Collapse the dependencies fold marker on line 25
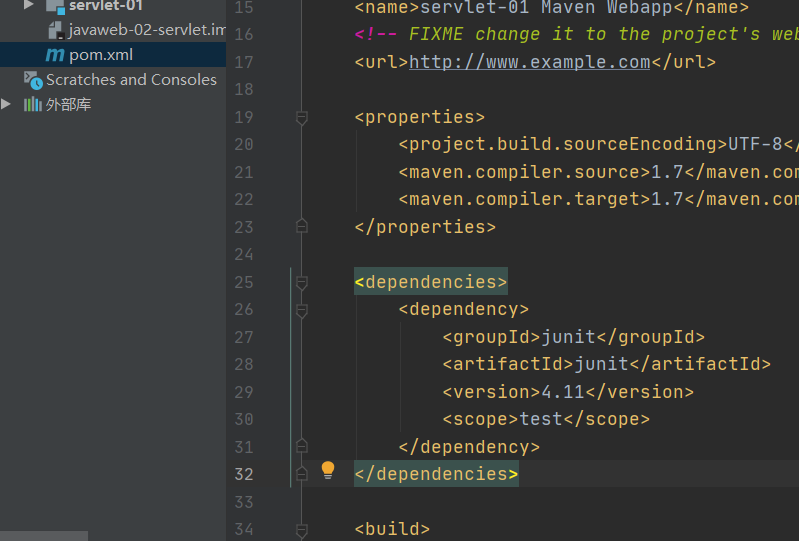The width and height of the screenshot is (799, 541). 302,282
